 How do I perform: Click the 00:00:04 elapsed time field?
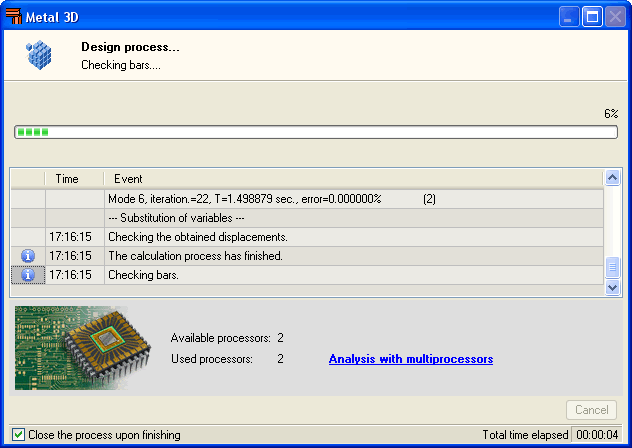point(597,435)
